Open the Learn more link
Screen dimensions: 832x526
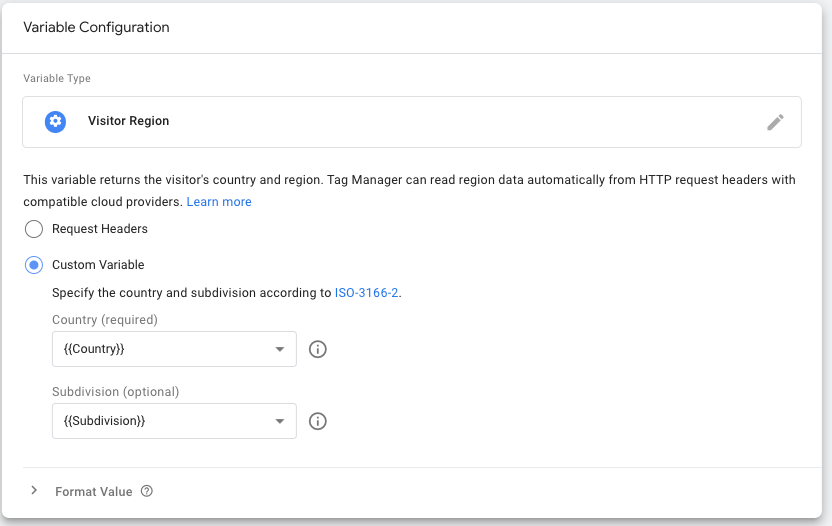(x=219, y=202)
